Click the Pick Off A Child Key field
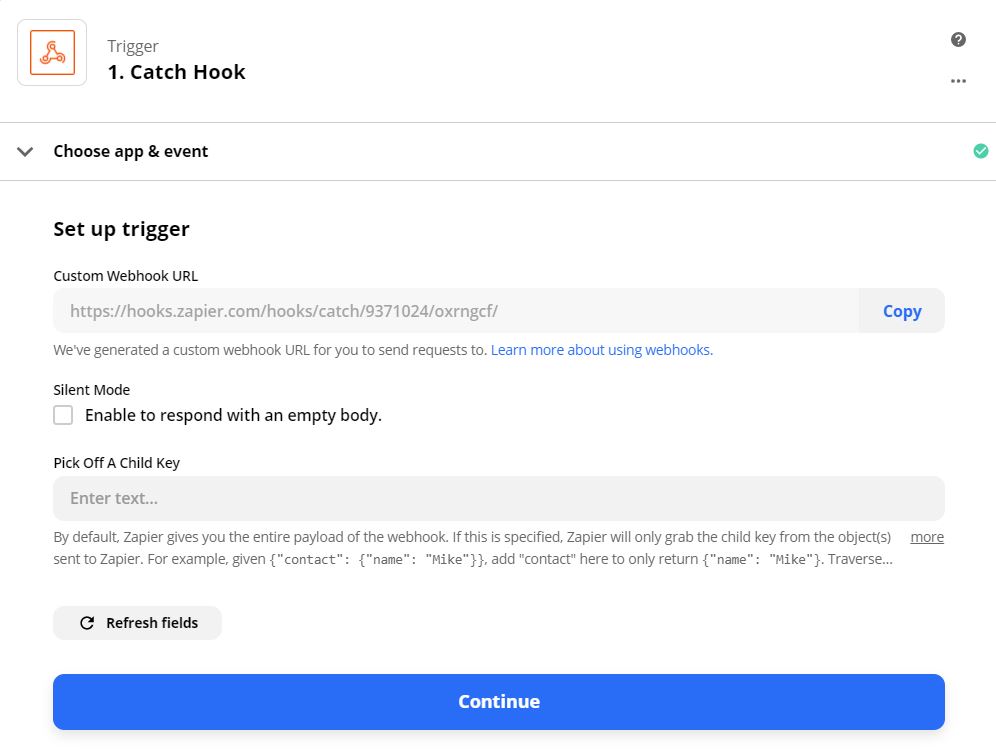The width and height of the screenshot is (996, 752). tap(499, 499)
